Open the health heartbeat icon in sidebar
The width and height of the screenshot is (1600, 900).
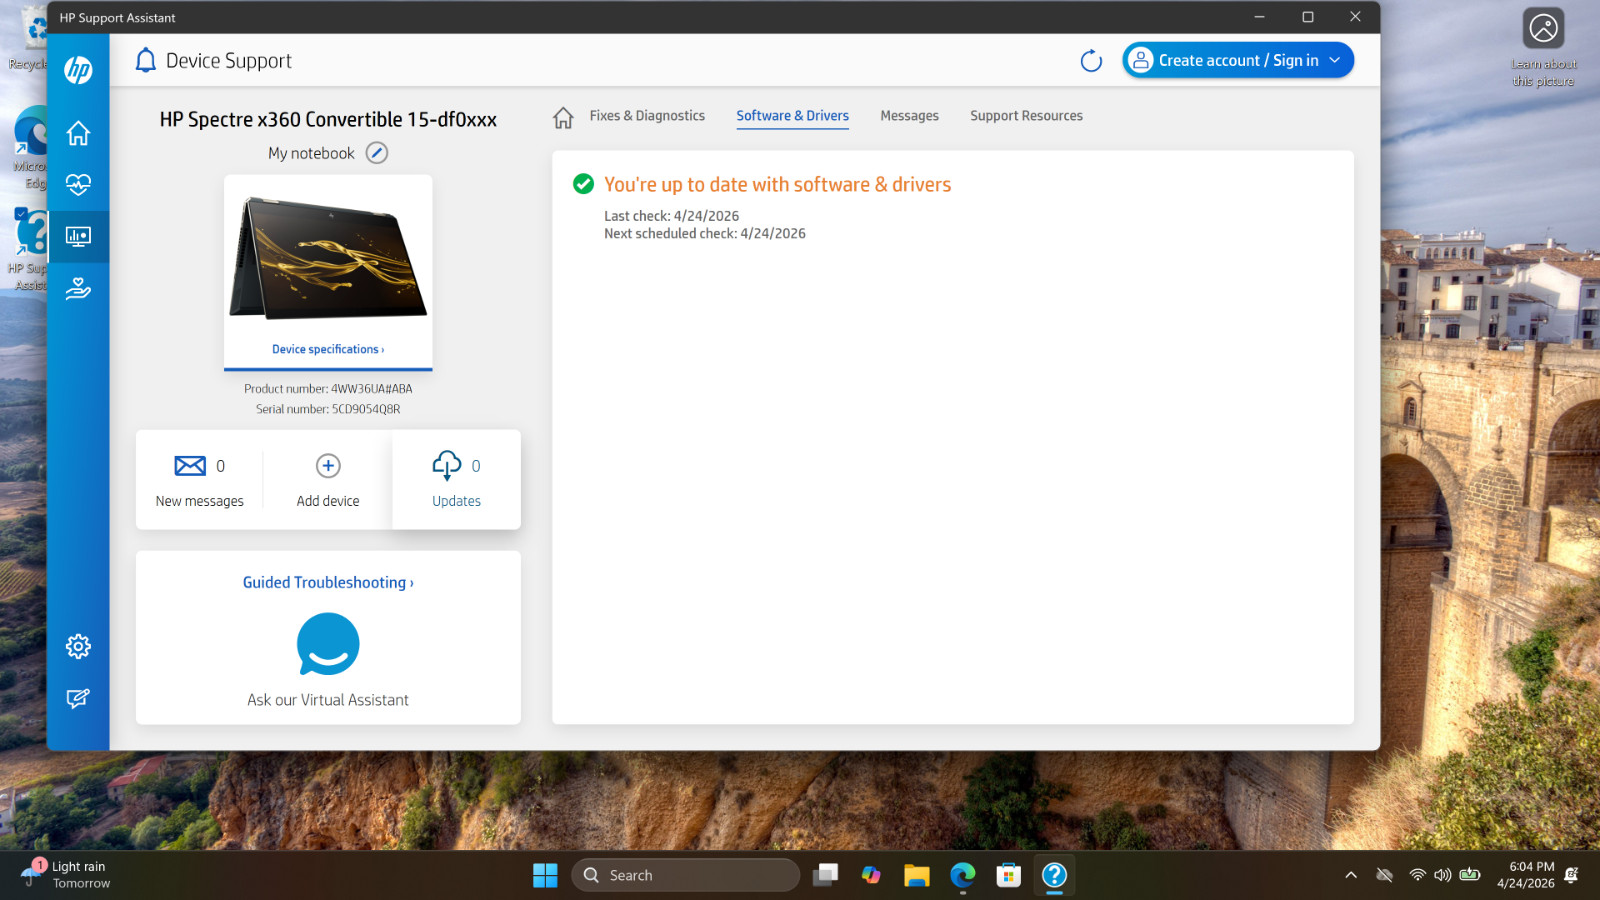pyautogui.click(x=78, y=185)
